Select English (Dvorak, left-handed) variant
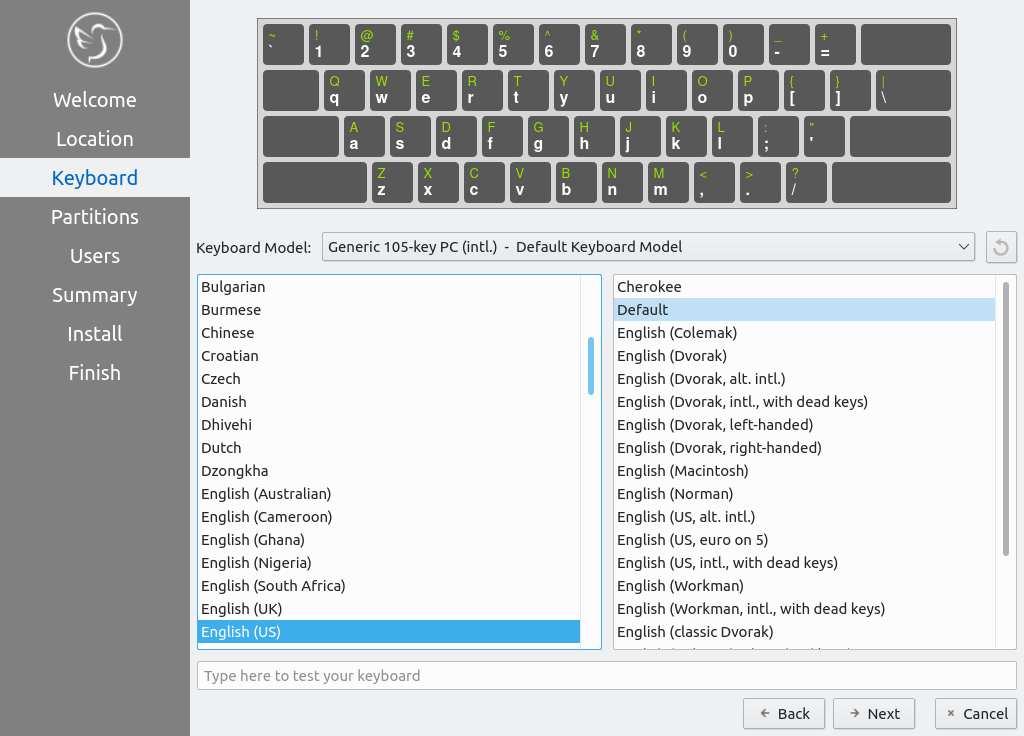The width and height of the screenshot is (1024, 736). tap(715, 425)
